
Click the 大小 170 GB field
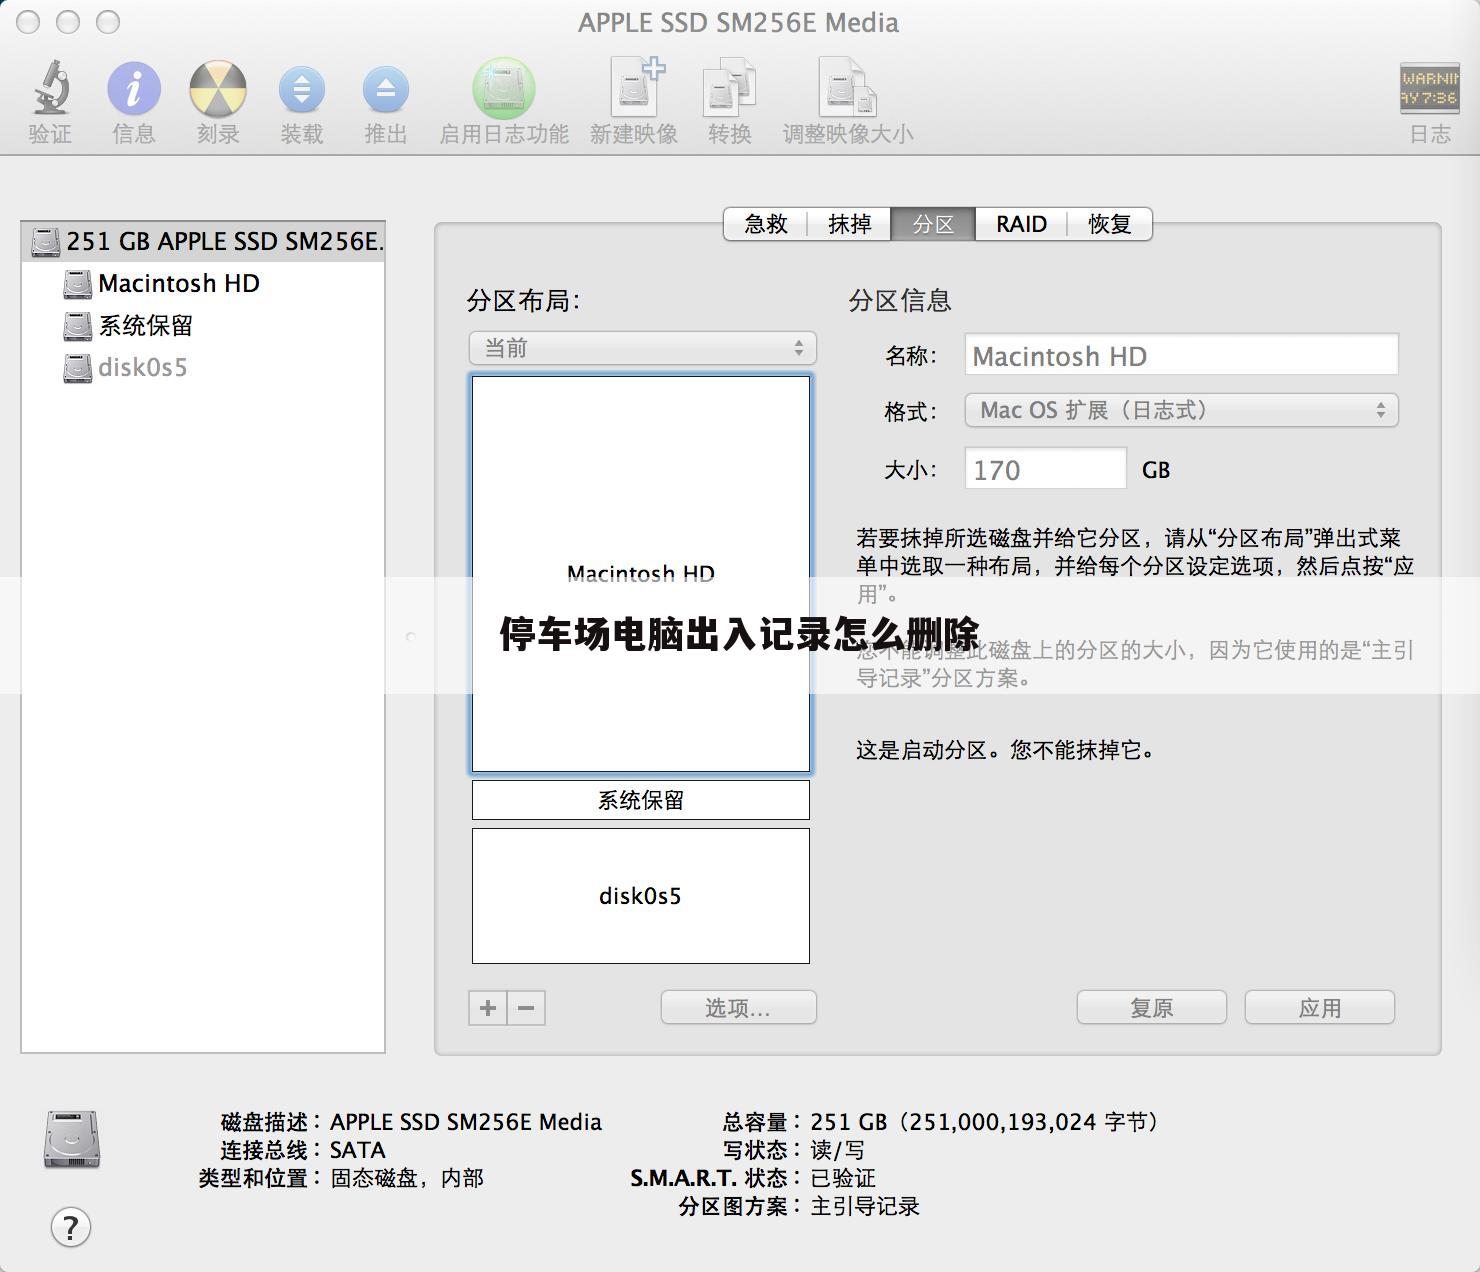tap(1045, 468)
